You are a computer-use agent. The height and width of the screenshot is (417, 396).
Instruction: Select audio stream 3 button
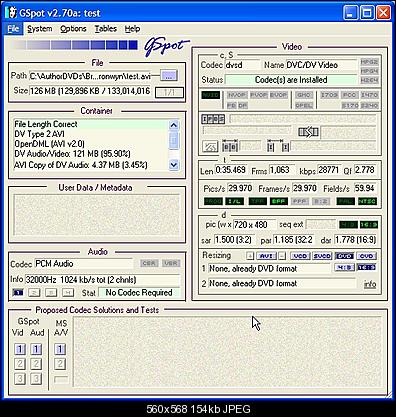(51, 293)
